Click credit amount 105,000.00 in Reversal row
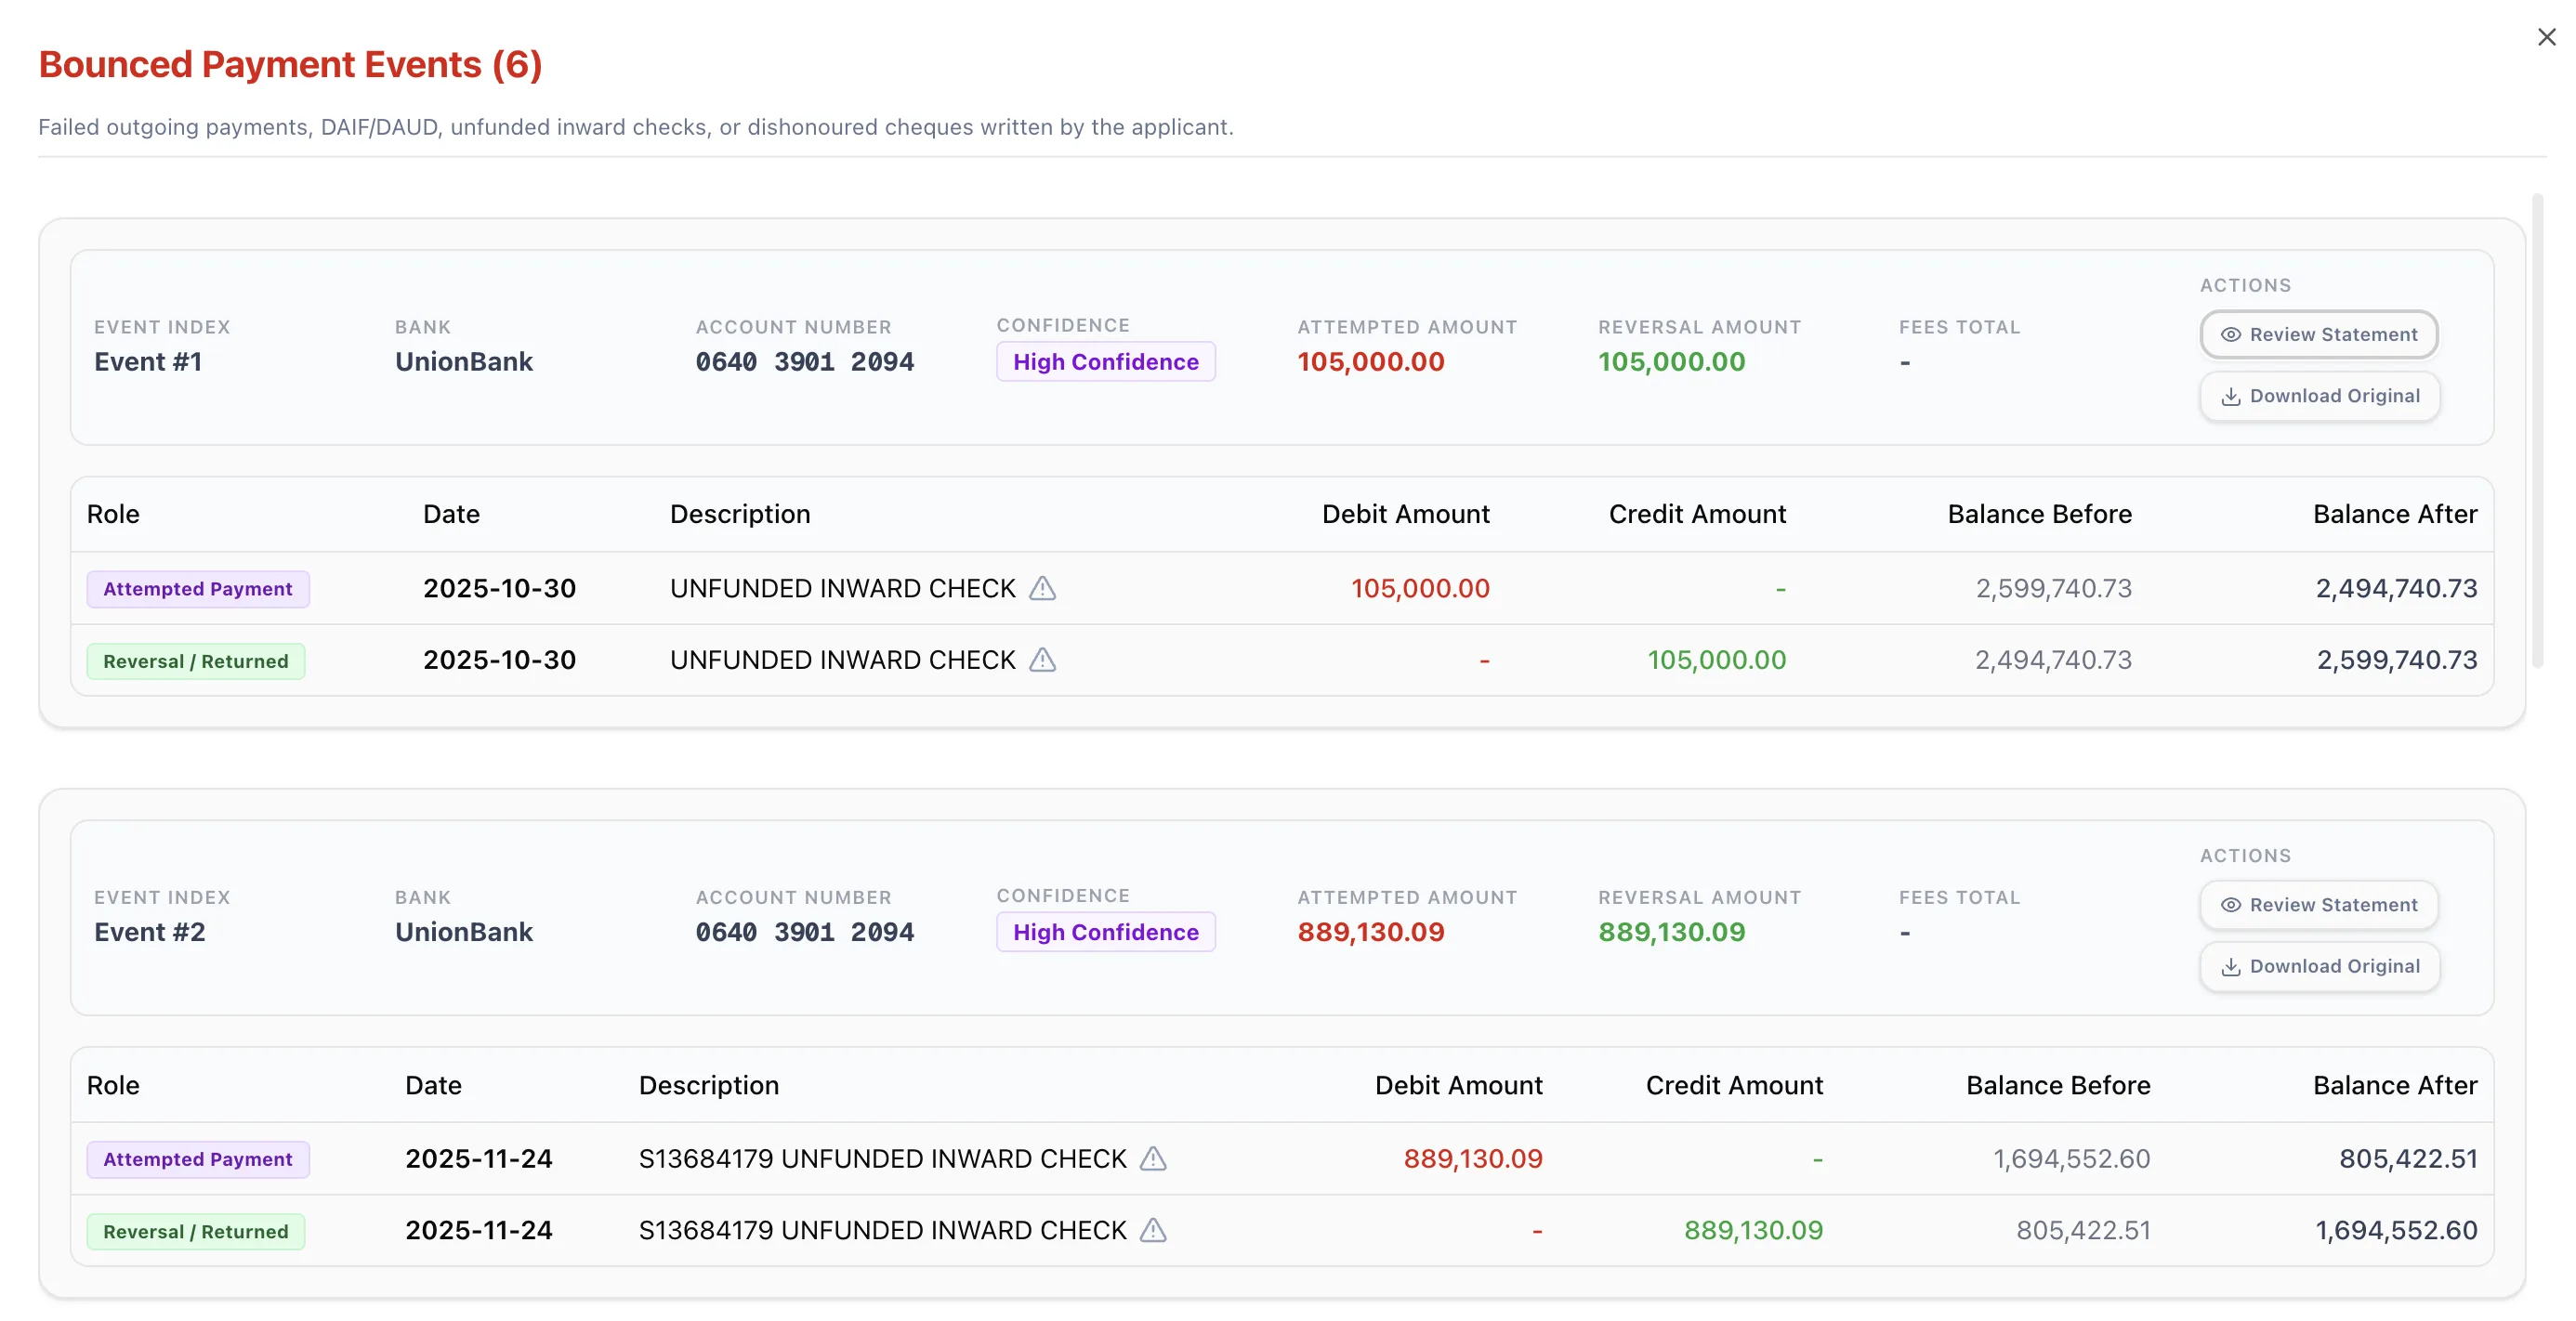The height and width of the screenshot is (1321, 2576). [1716, 660]
